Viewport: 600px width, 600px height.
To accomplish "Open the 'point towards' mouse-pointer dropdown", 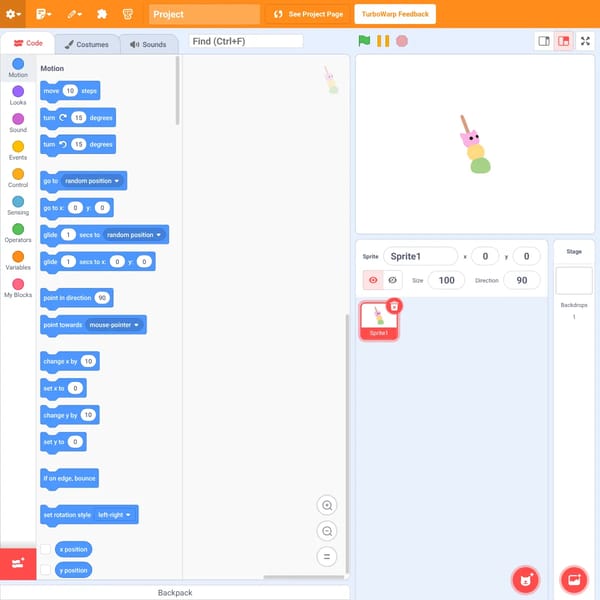I will pos(114,325).
